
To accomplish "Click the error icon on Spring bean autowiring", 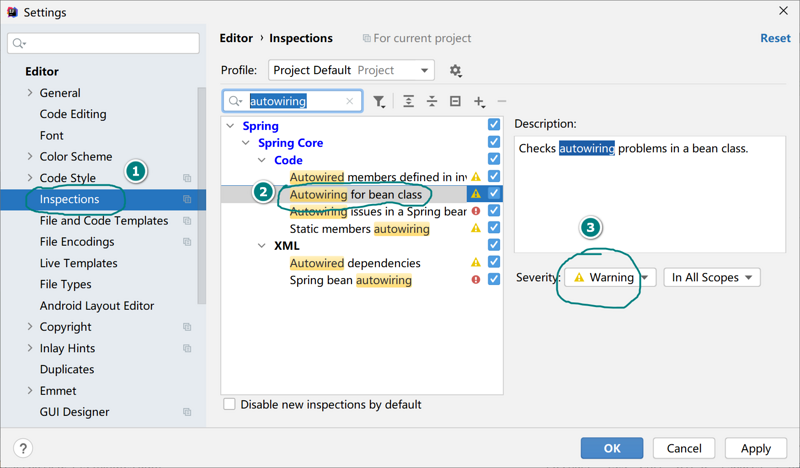I will pos(476,280).
